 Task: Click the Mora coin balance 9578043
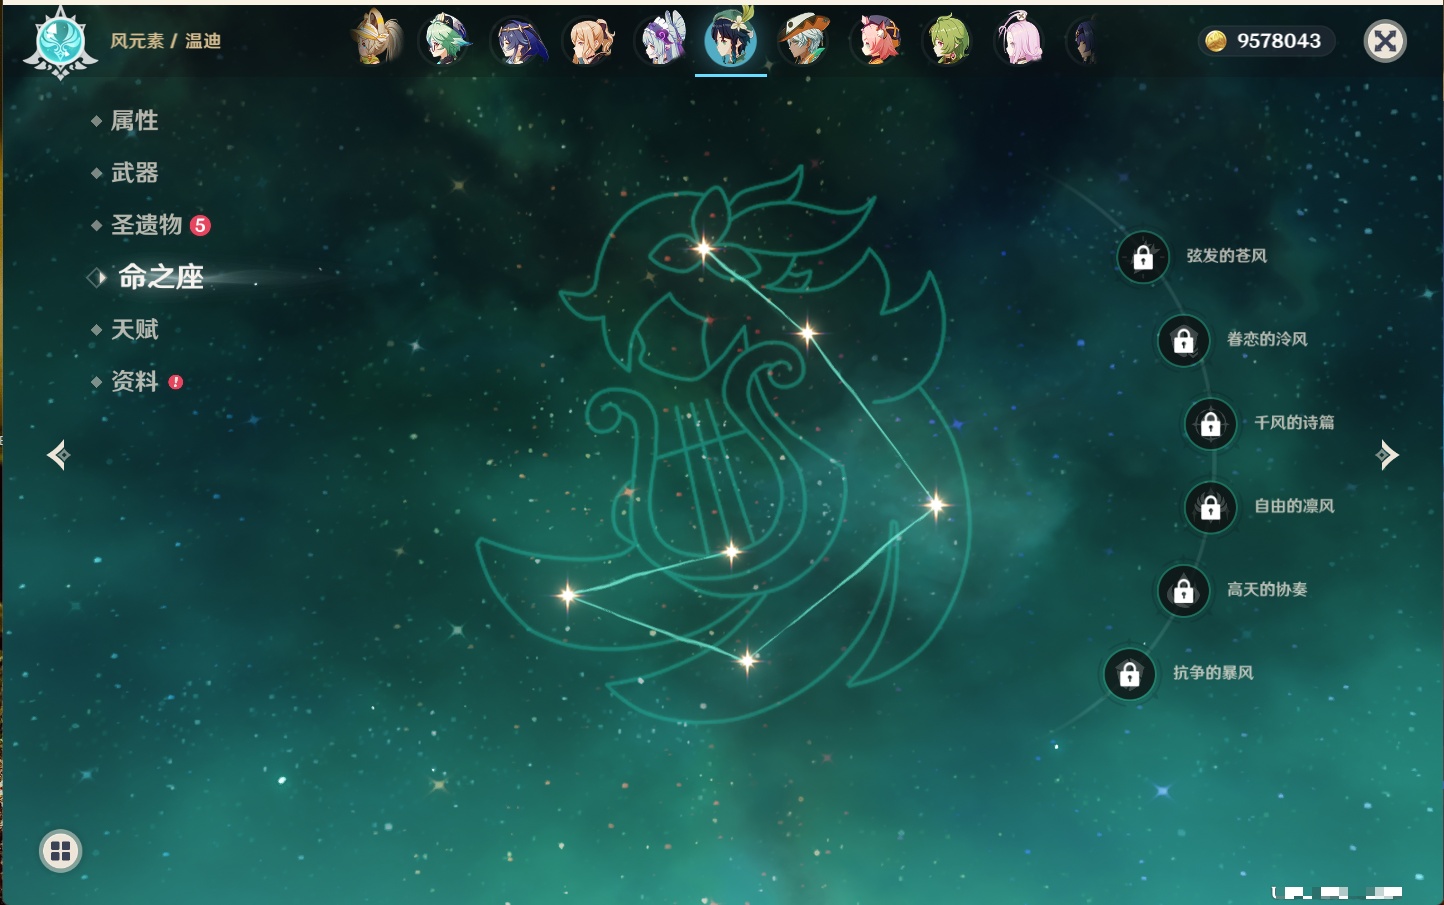point(1266,41)
